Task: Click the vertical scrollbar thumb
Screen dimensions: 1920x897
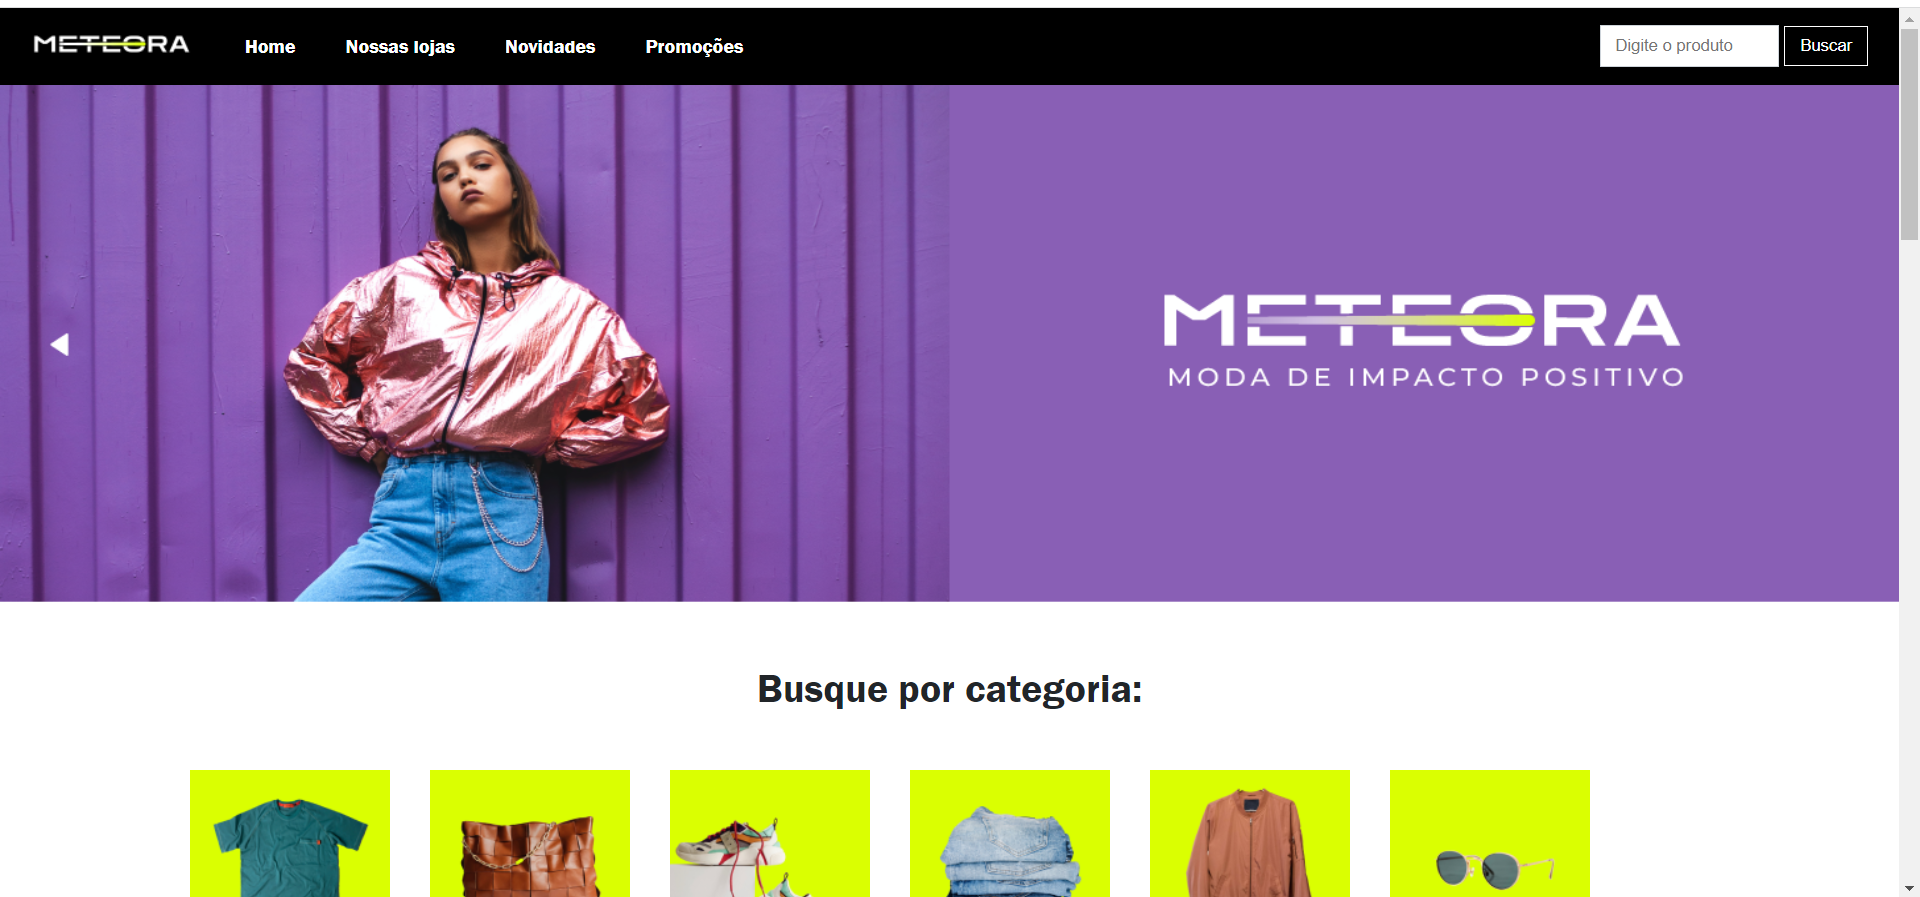Action: 1910,134
